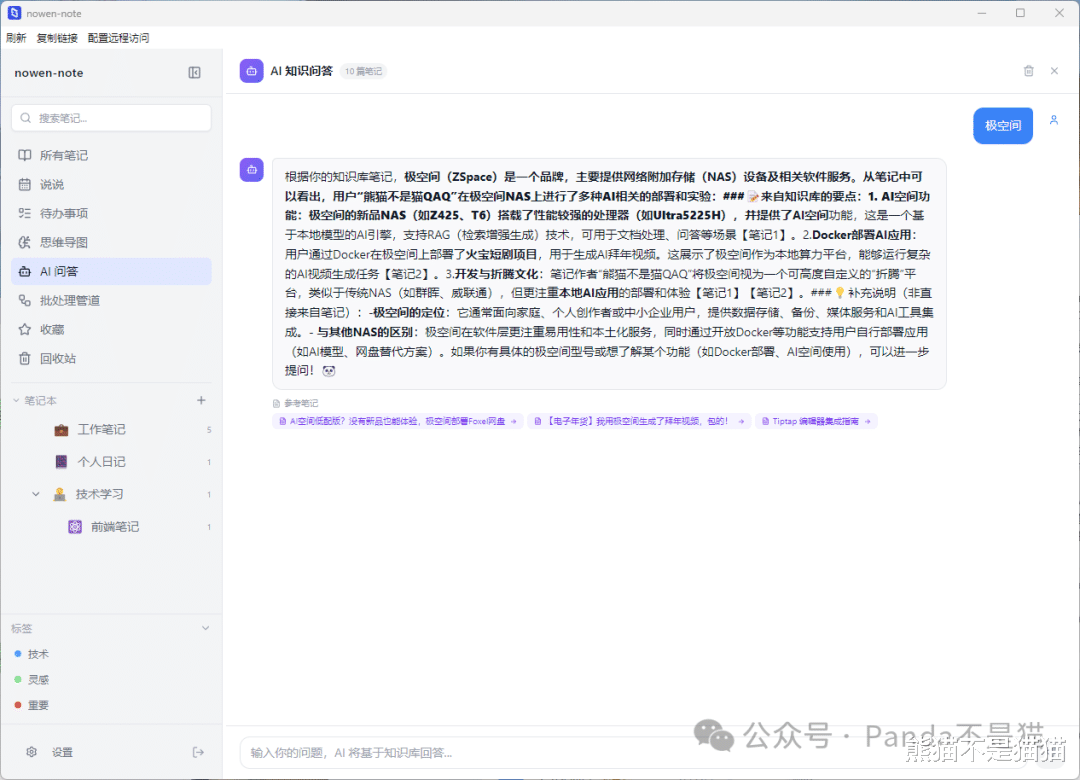Click the 前端笔记 atom icon
The height and width of the screenshot is (780, 1080).
point(75,526)
